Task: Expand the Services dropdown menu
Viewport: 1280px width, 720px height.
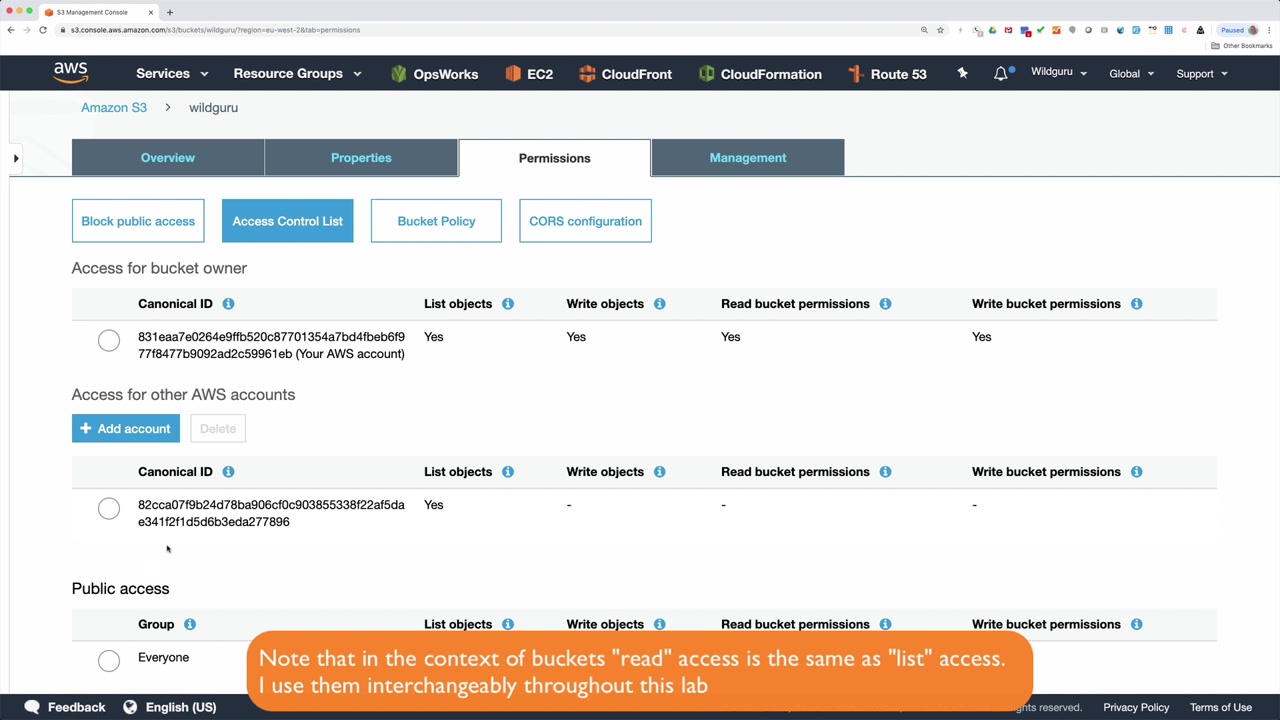Action: point(172,74)
